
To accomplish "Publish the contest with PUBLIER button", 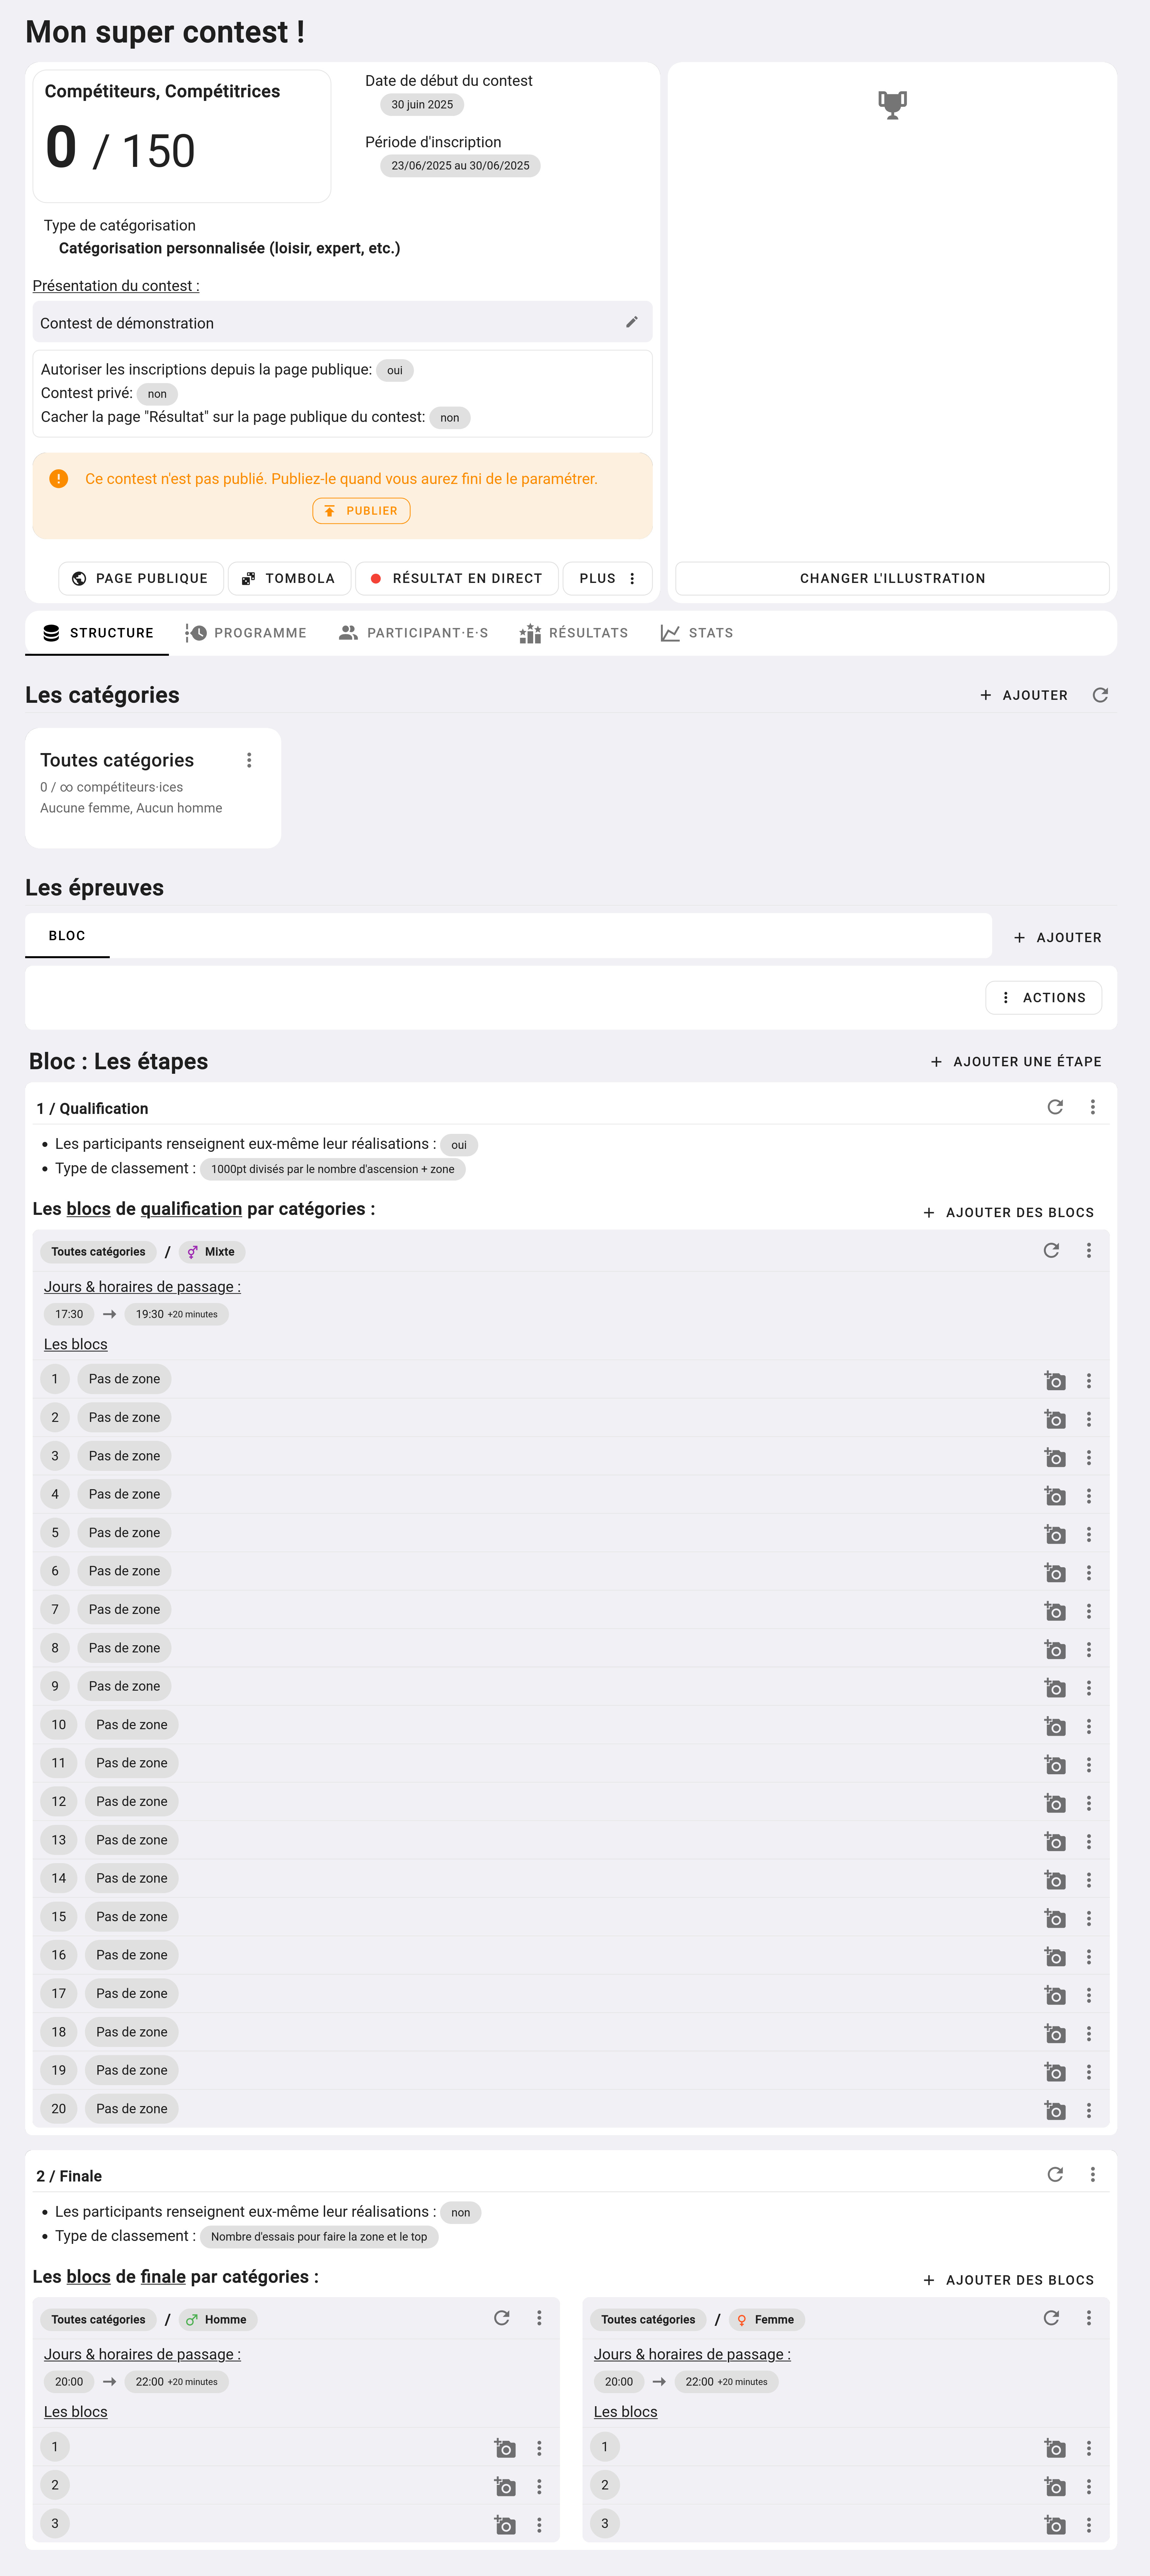I will (x=361, y=511).
